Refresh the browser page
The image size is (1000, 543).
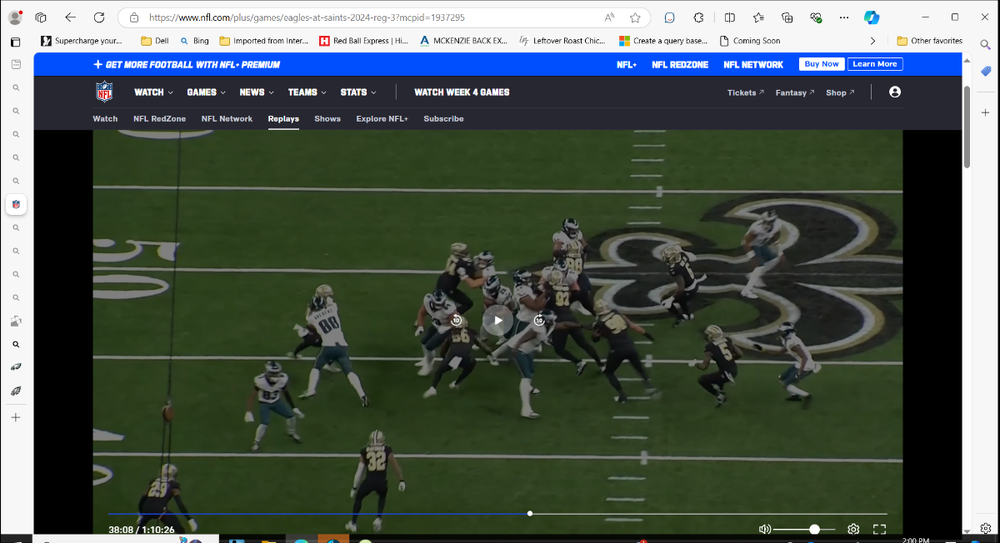[x=99, y=17]
